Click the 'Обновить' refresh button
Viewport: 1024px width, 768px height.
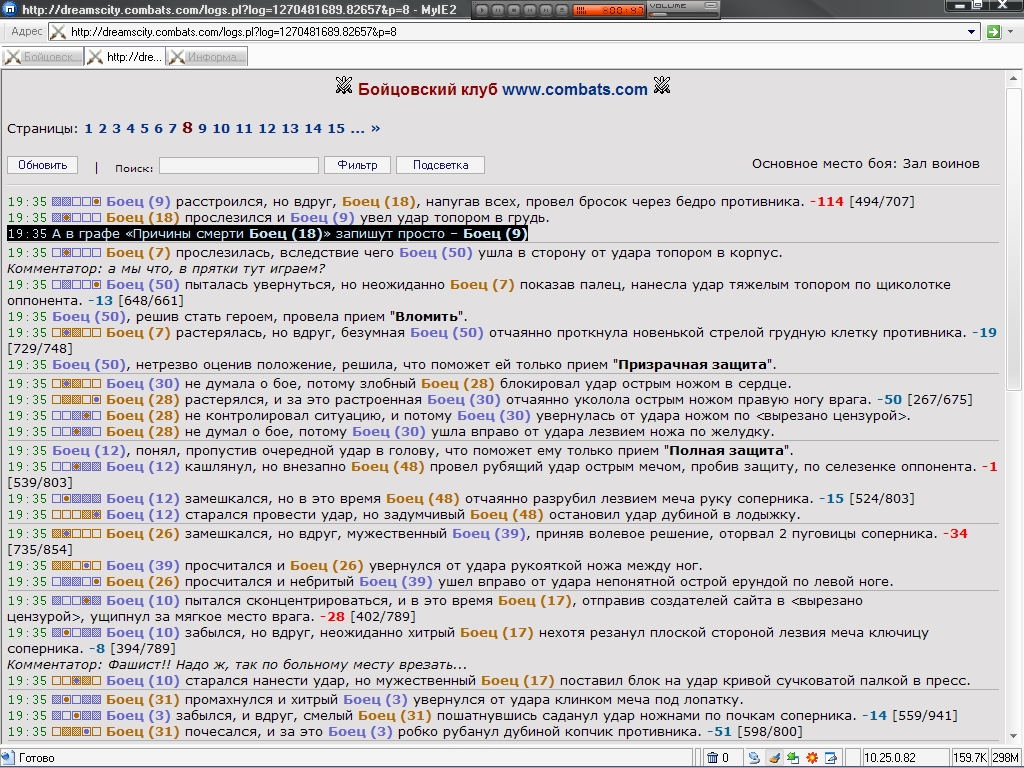pos(42,165)
